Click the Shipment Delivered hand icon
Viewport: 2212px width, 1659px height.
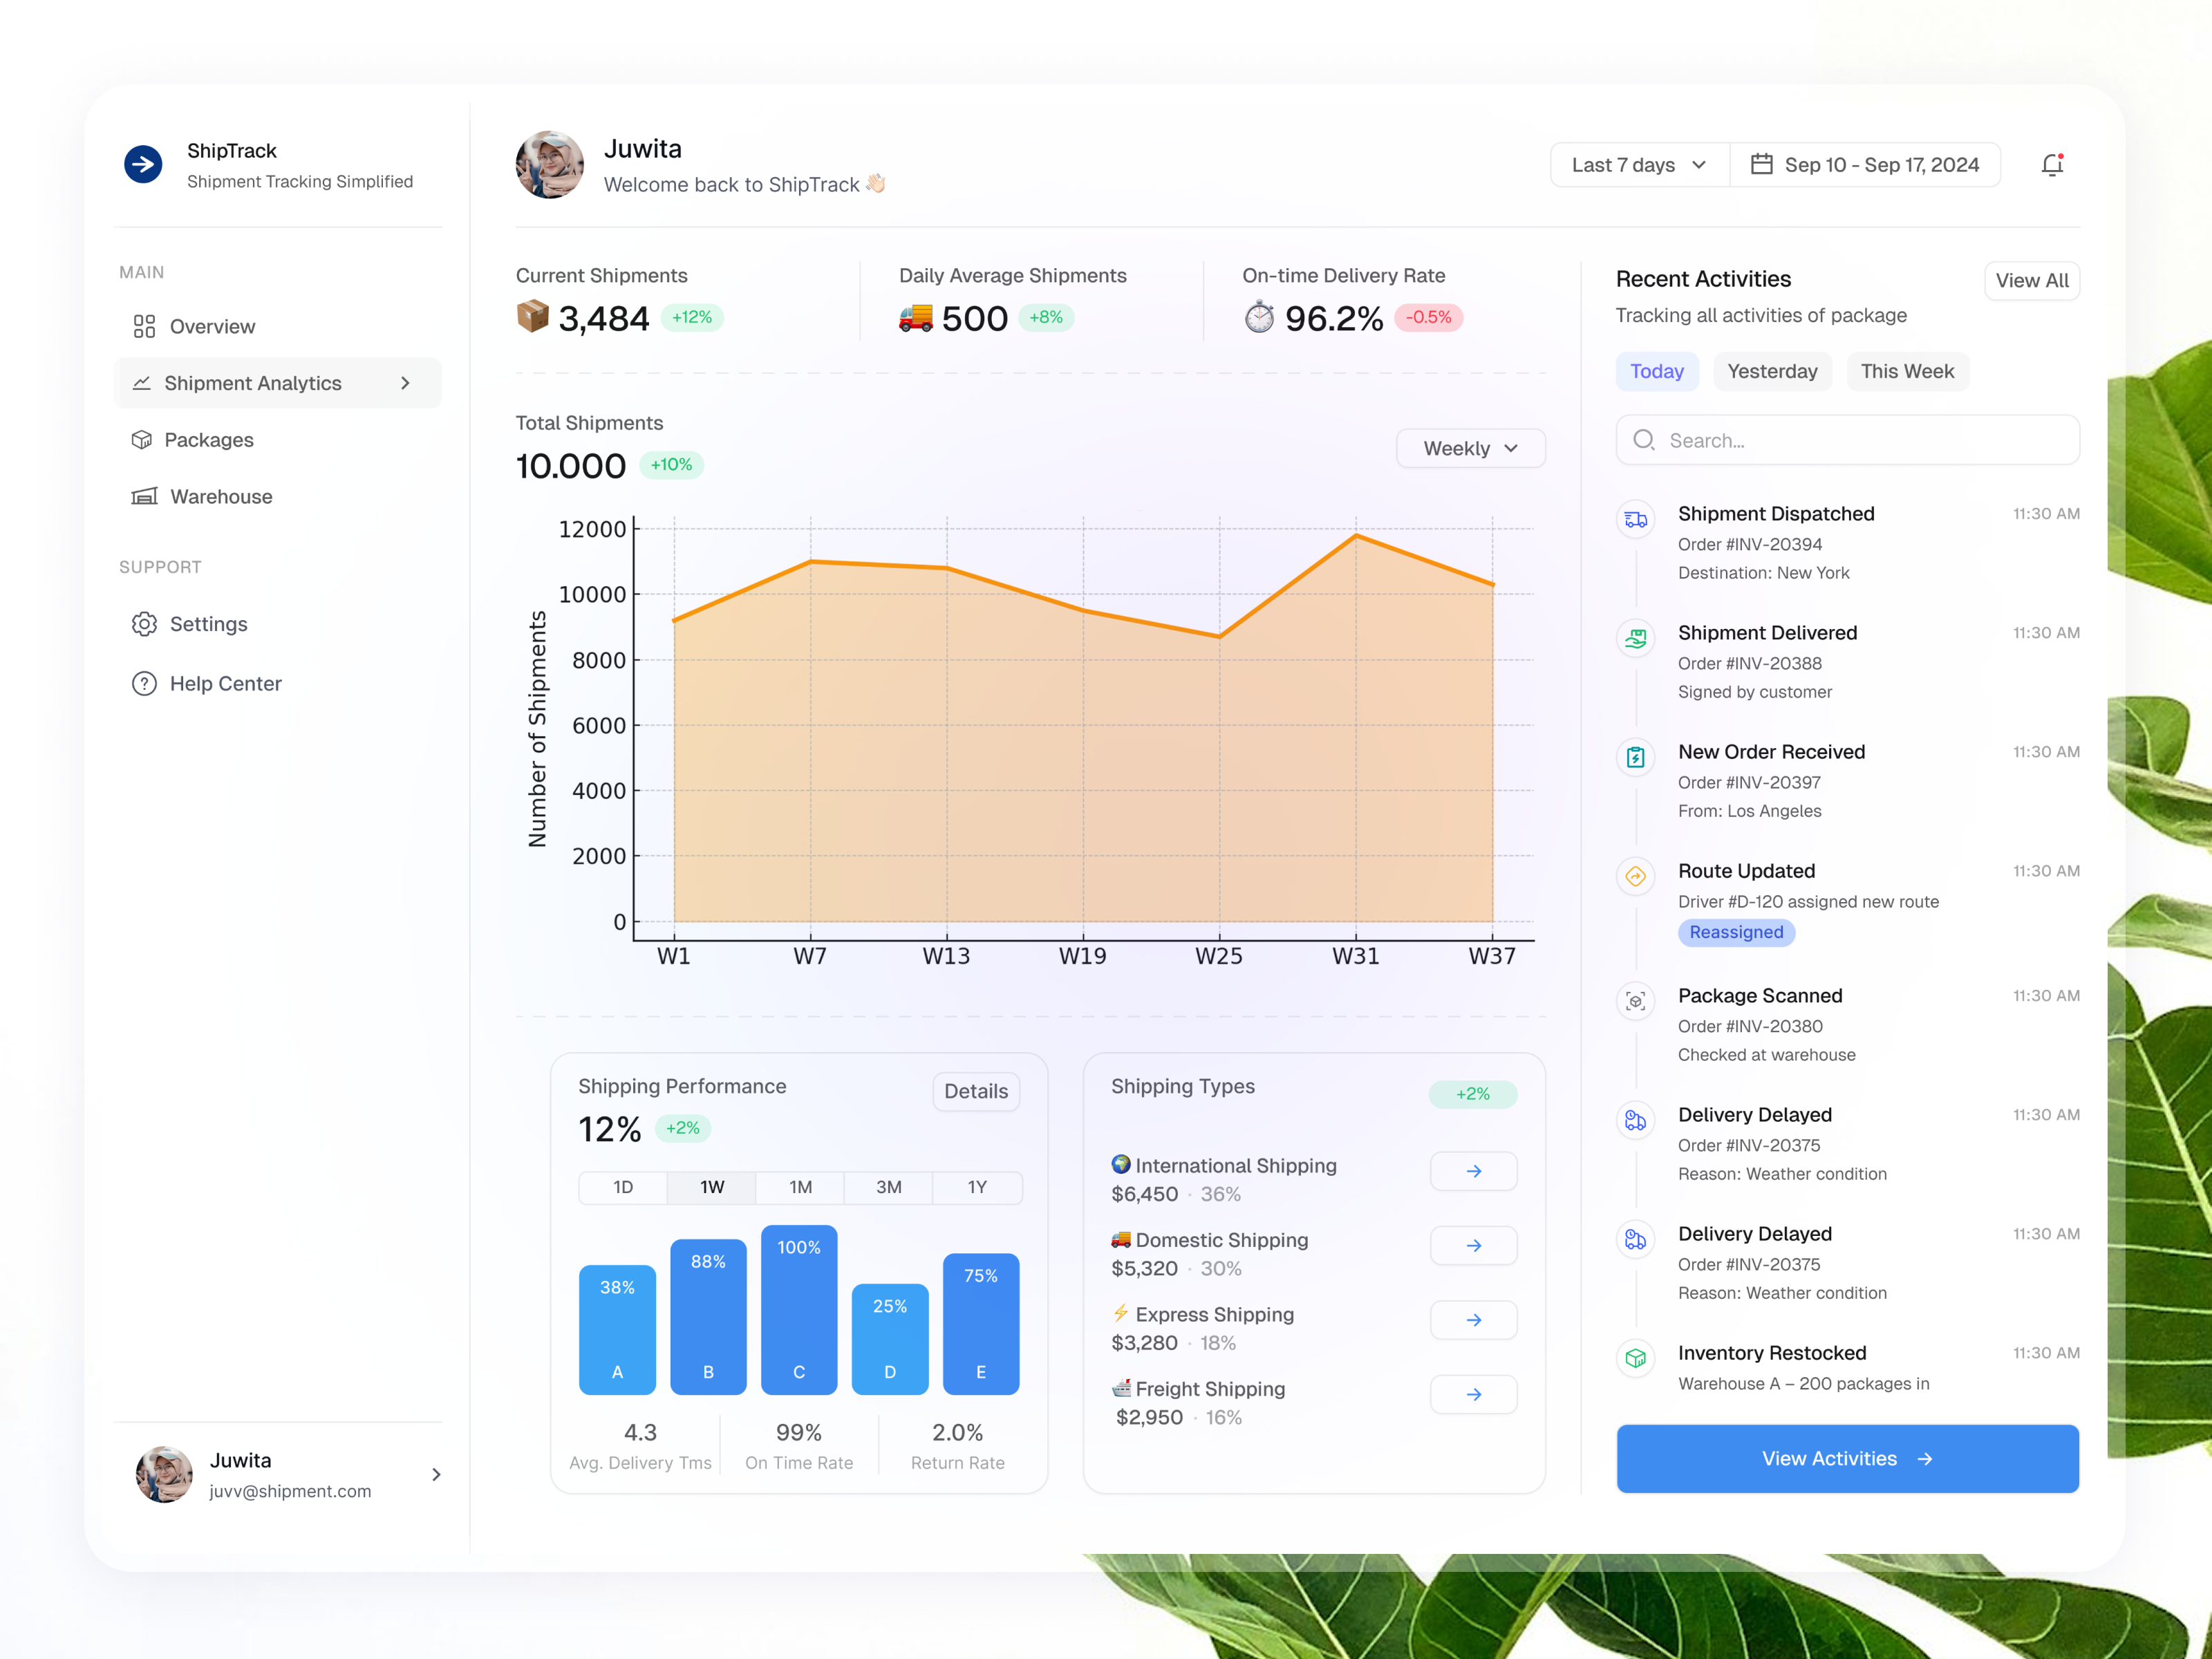point(1635,638)
